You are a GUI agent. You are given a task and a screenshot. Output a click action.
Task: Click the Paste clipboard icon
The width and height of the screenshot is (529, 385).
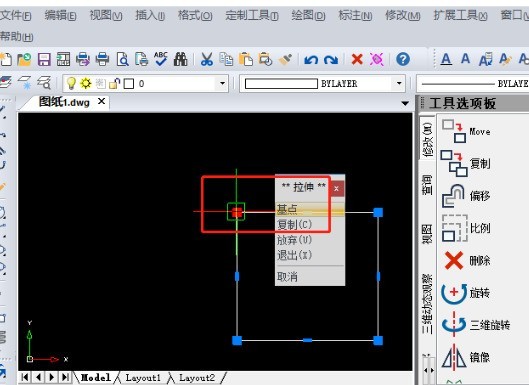246,59
